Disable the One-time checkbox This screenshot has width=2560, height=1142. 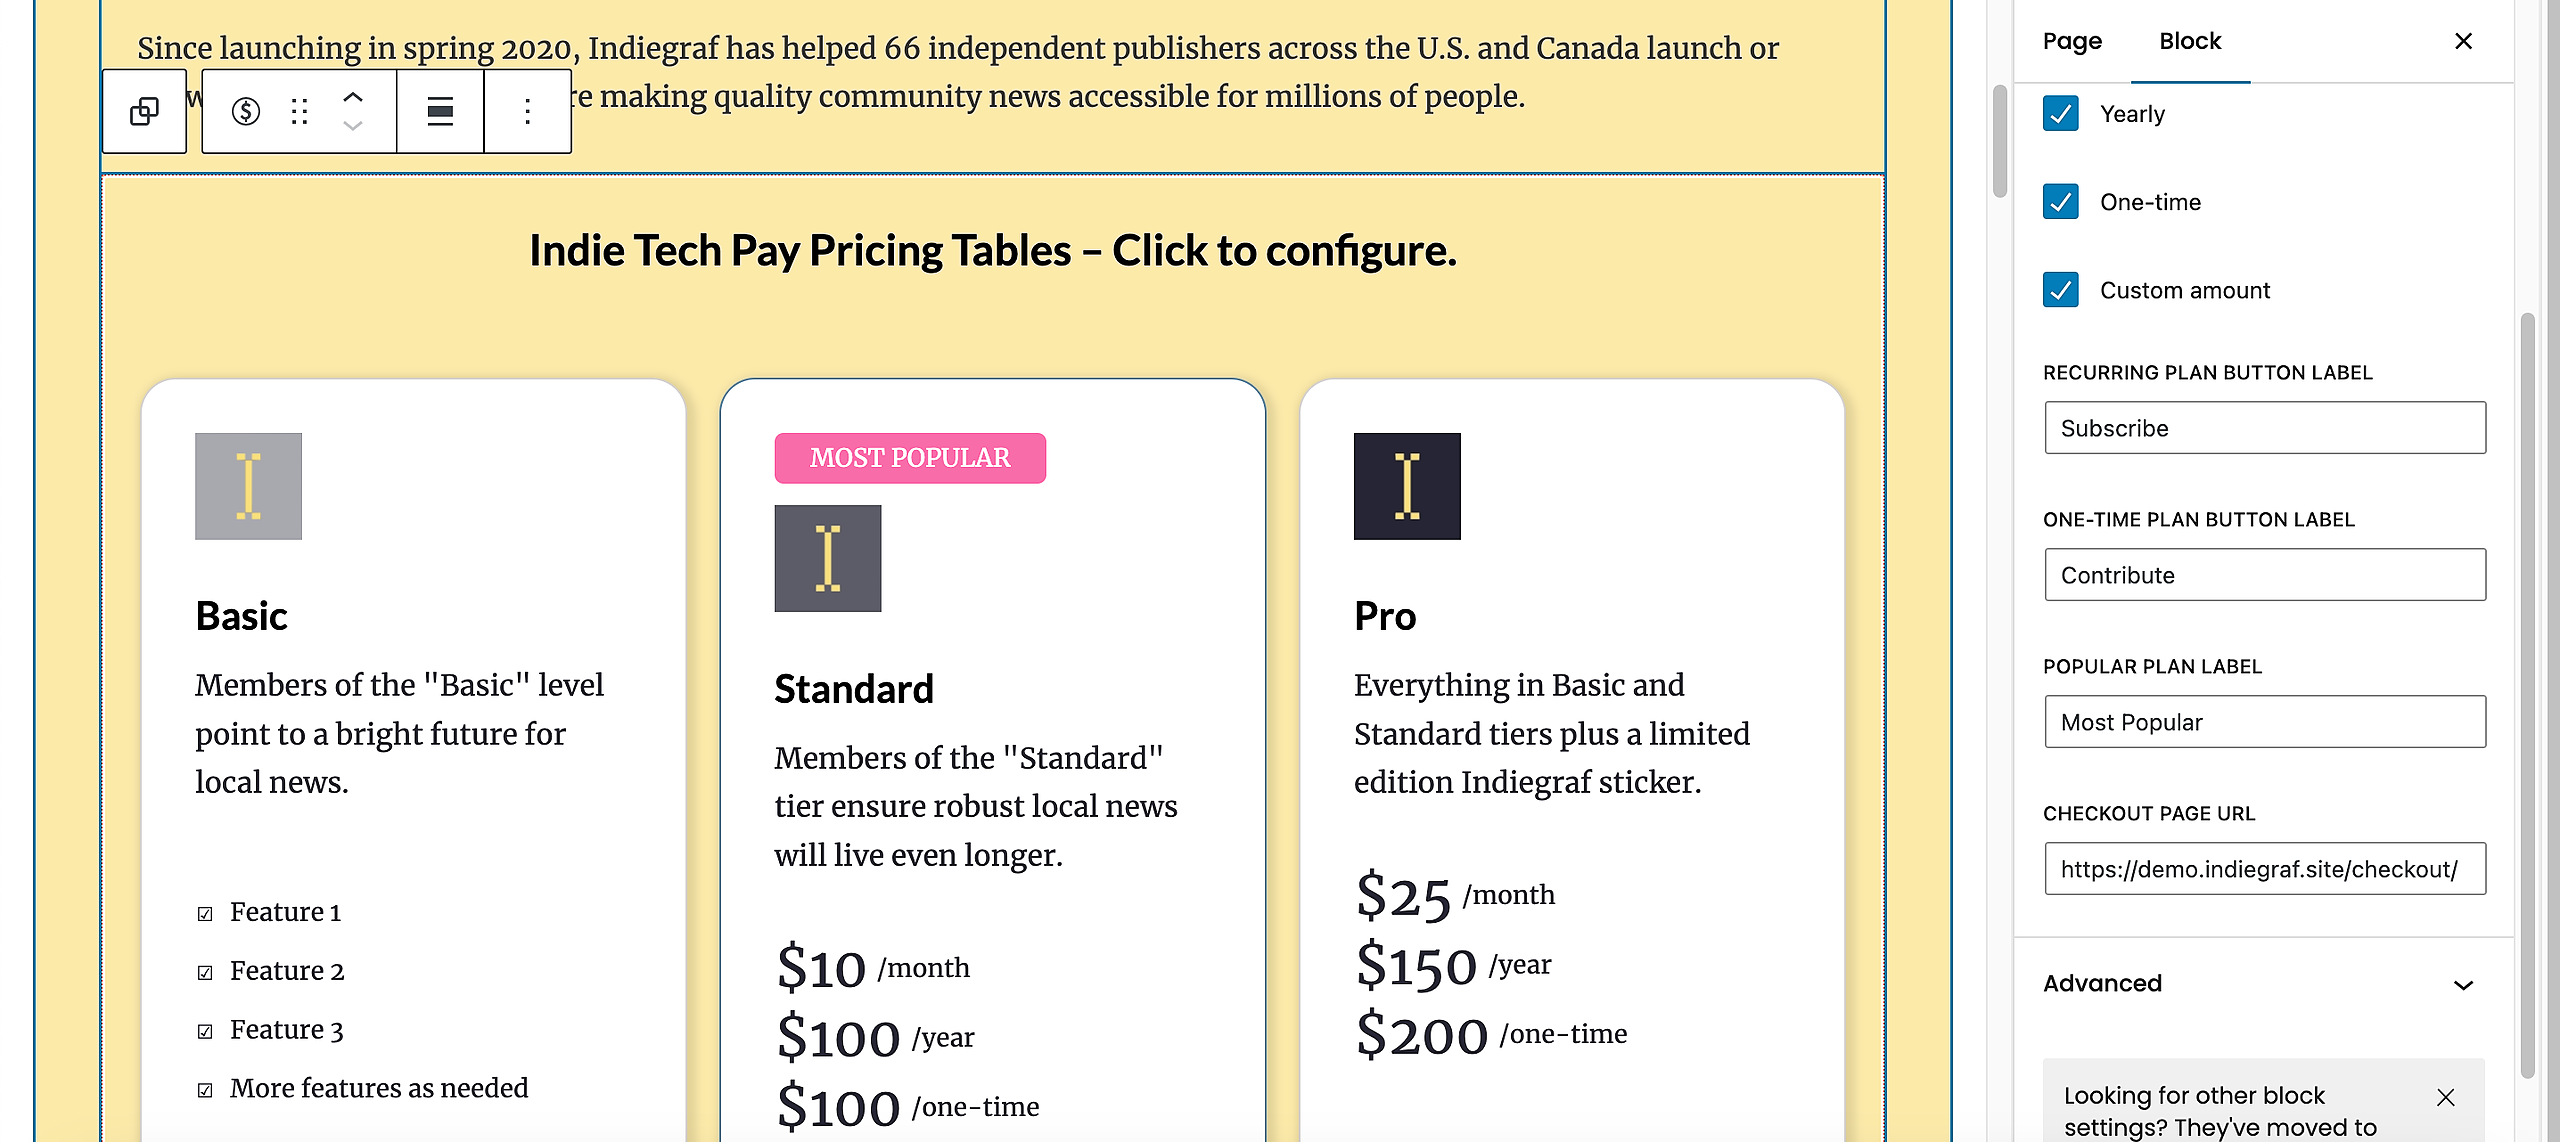tap(2061, 202)
